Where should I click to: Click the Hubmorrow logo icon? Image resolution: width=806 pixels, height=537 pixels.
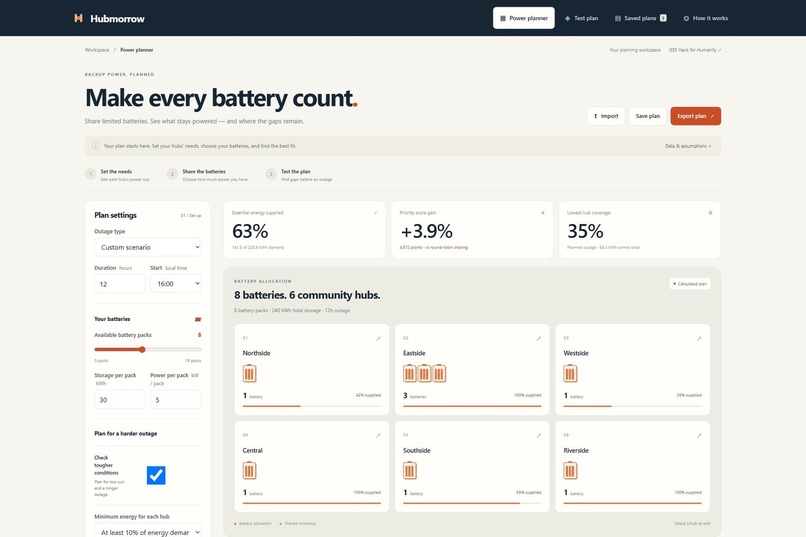[78, 18]
